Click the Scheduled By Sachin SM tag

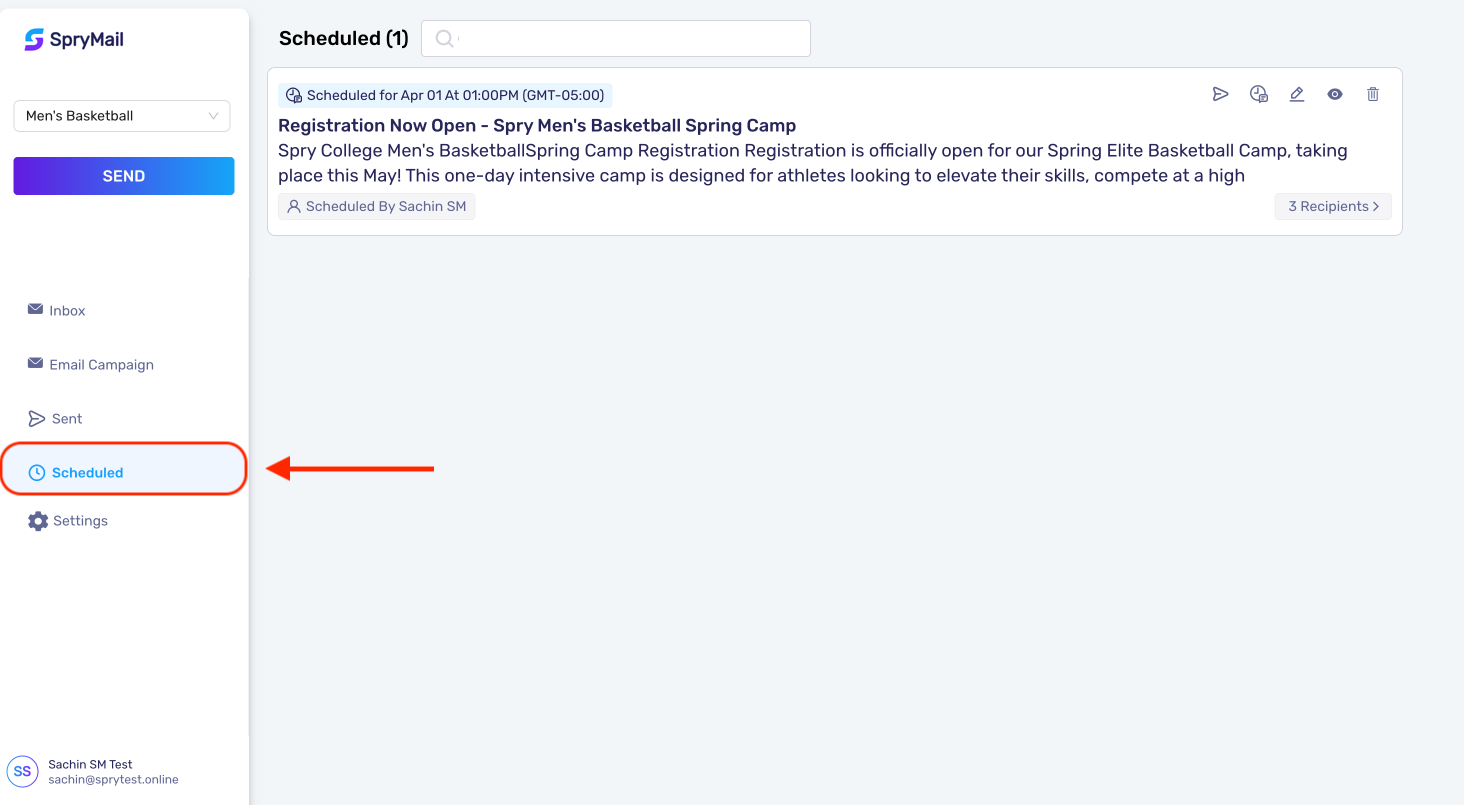377,207
